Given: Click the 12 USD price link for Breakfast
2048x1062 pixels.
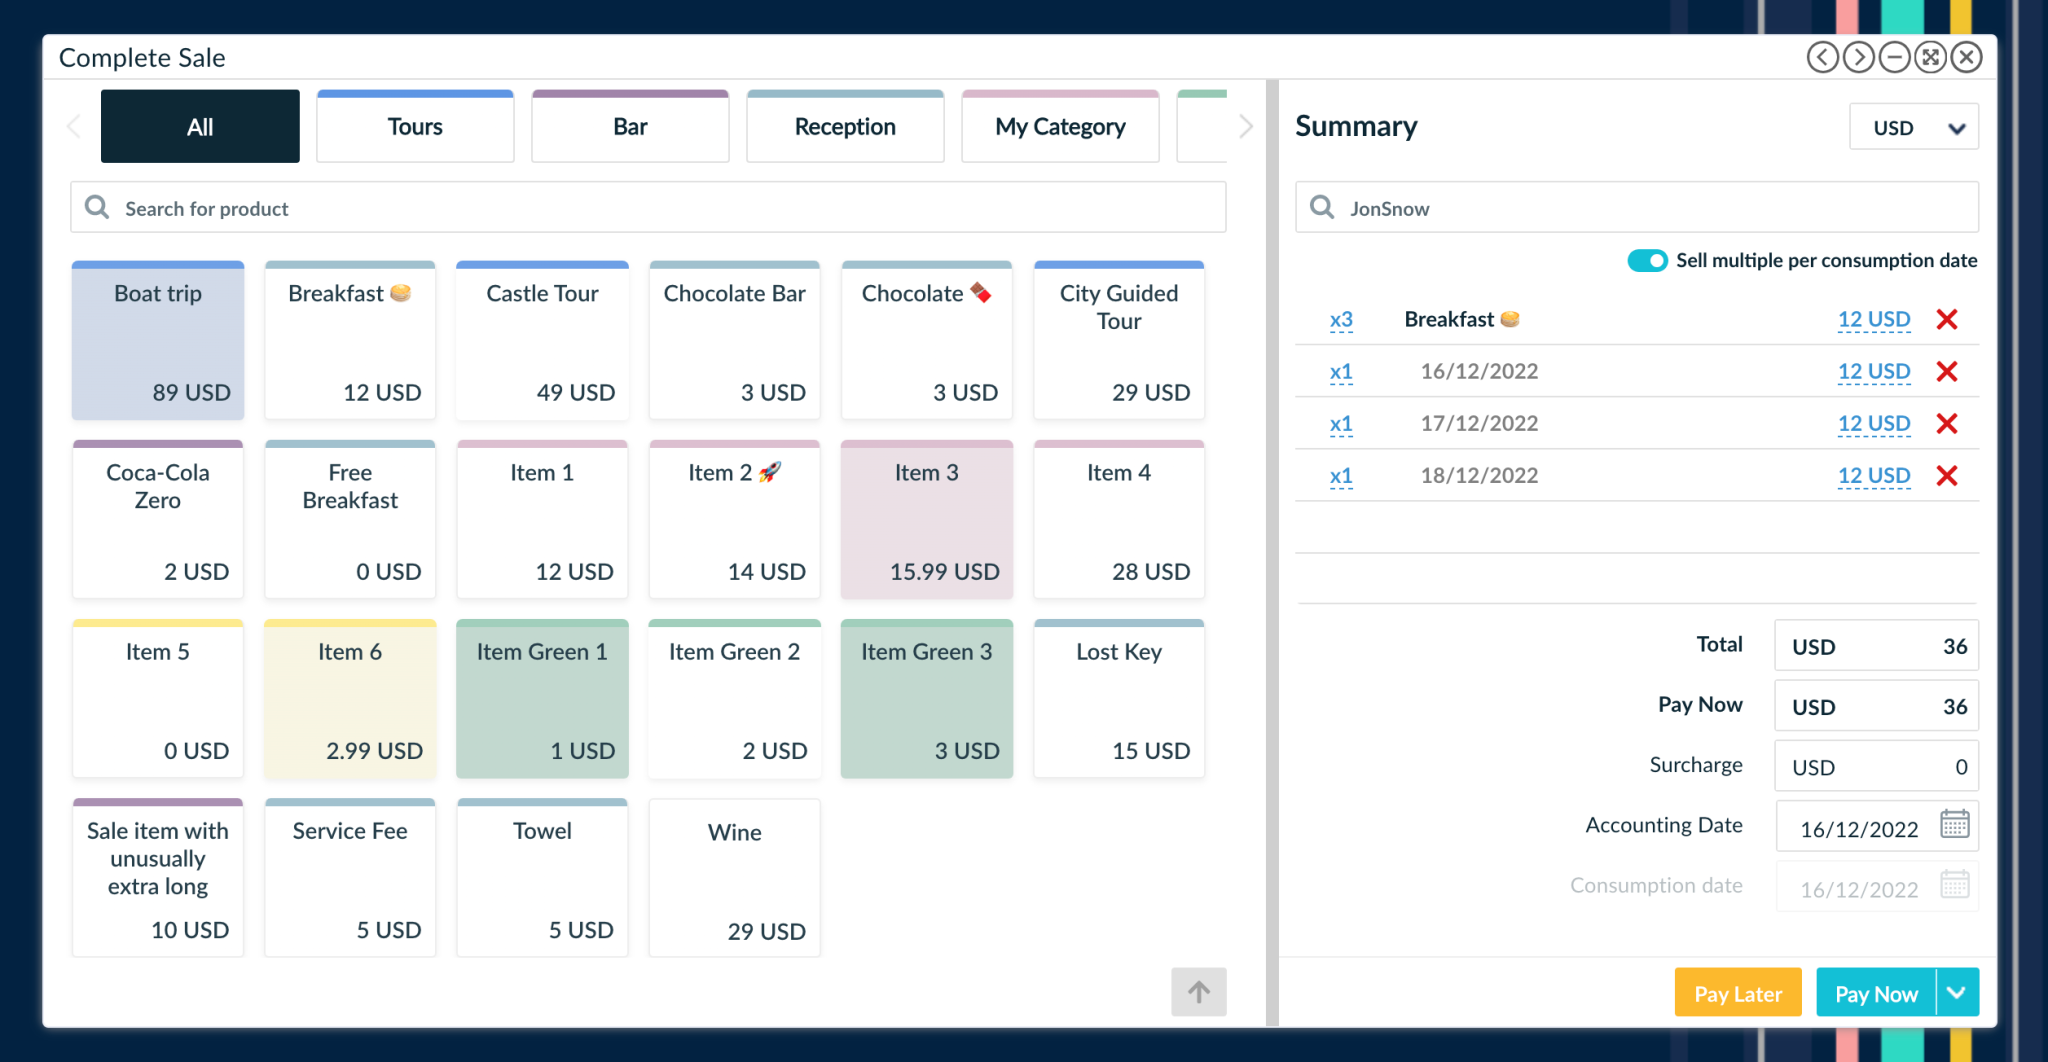Looking at the screenshot, I should click(1872, 320).
